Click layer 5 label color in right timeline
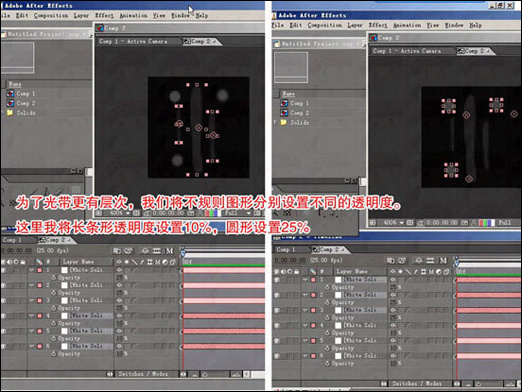The width and height of the screenshot is (522, 392). [313, 341]
